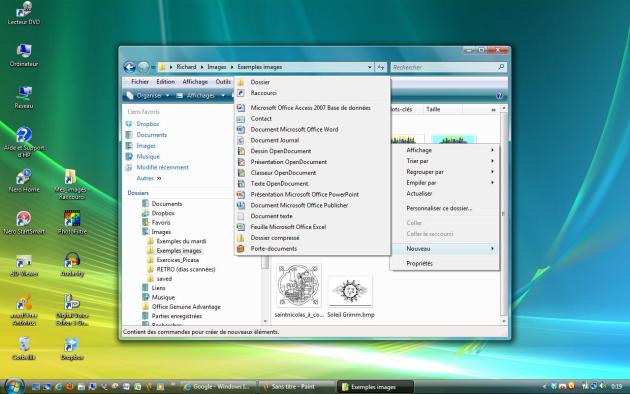The height and width of the screenshot is (394, 630).
Task: Open the Edition menu
Action: click(166, 82)
